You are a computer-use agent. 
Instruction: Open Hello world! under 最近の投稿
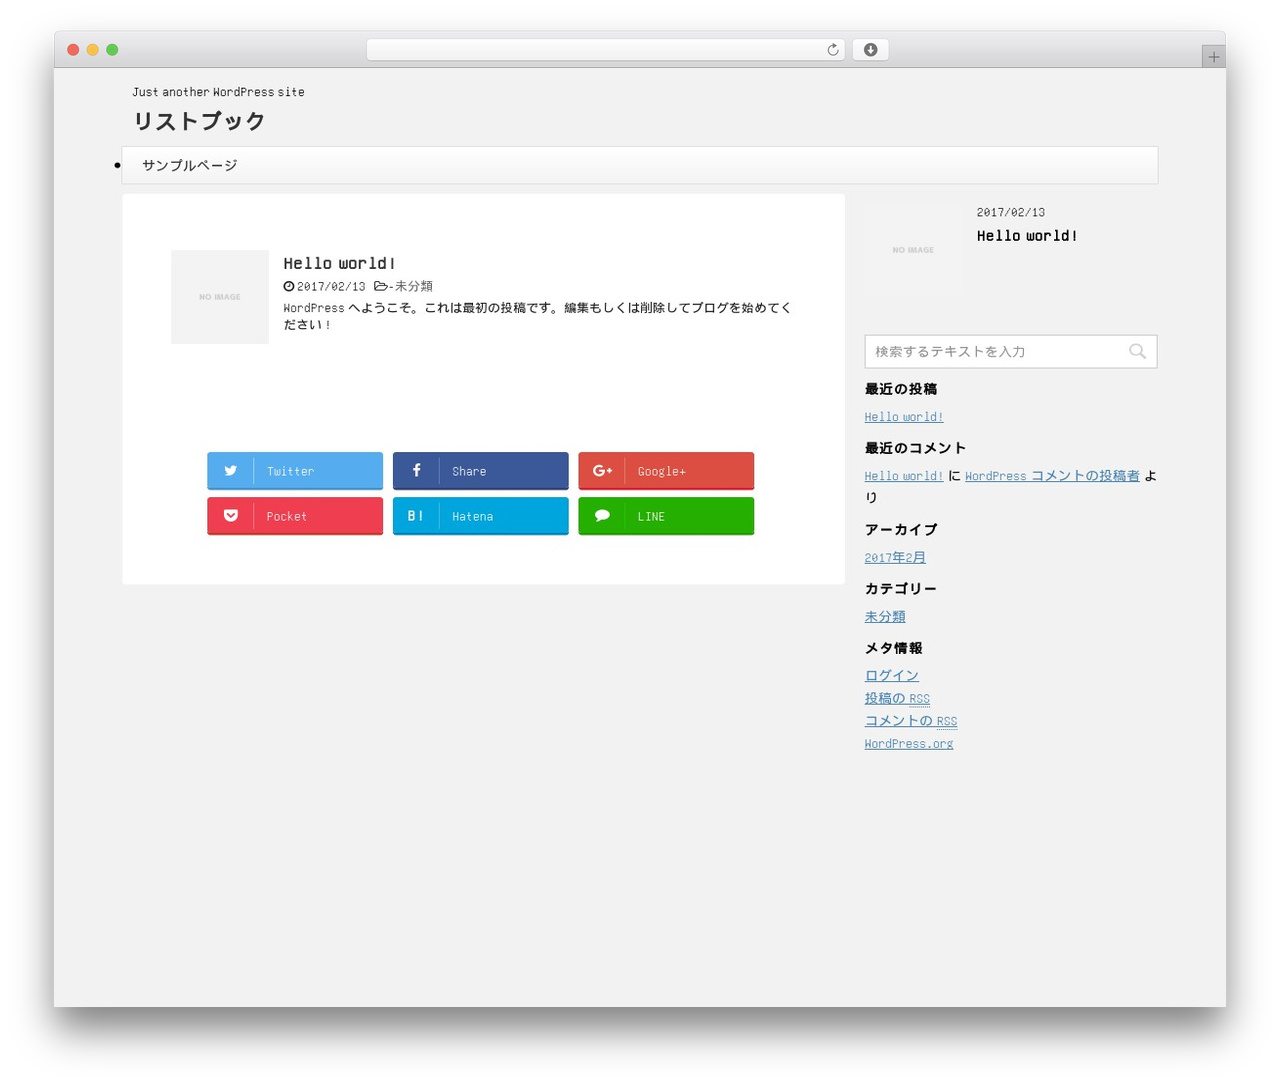(x=904, y=417)
